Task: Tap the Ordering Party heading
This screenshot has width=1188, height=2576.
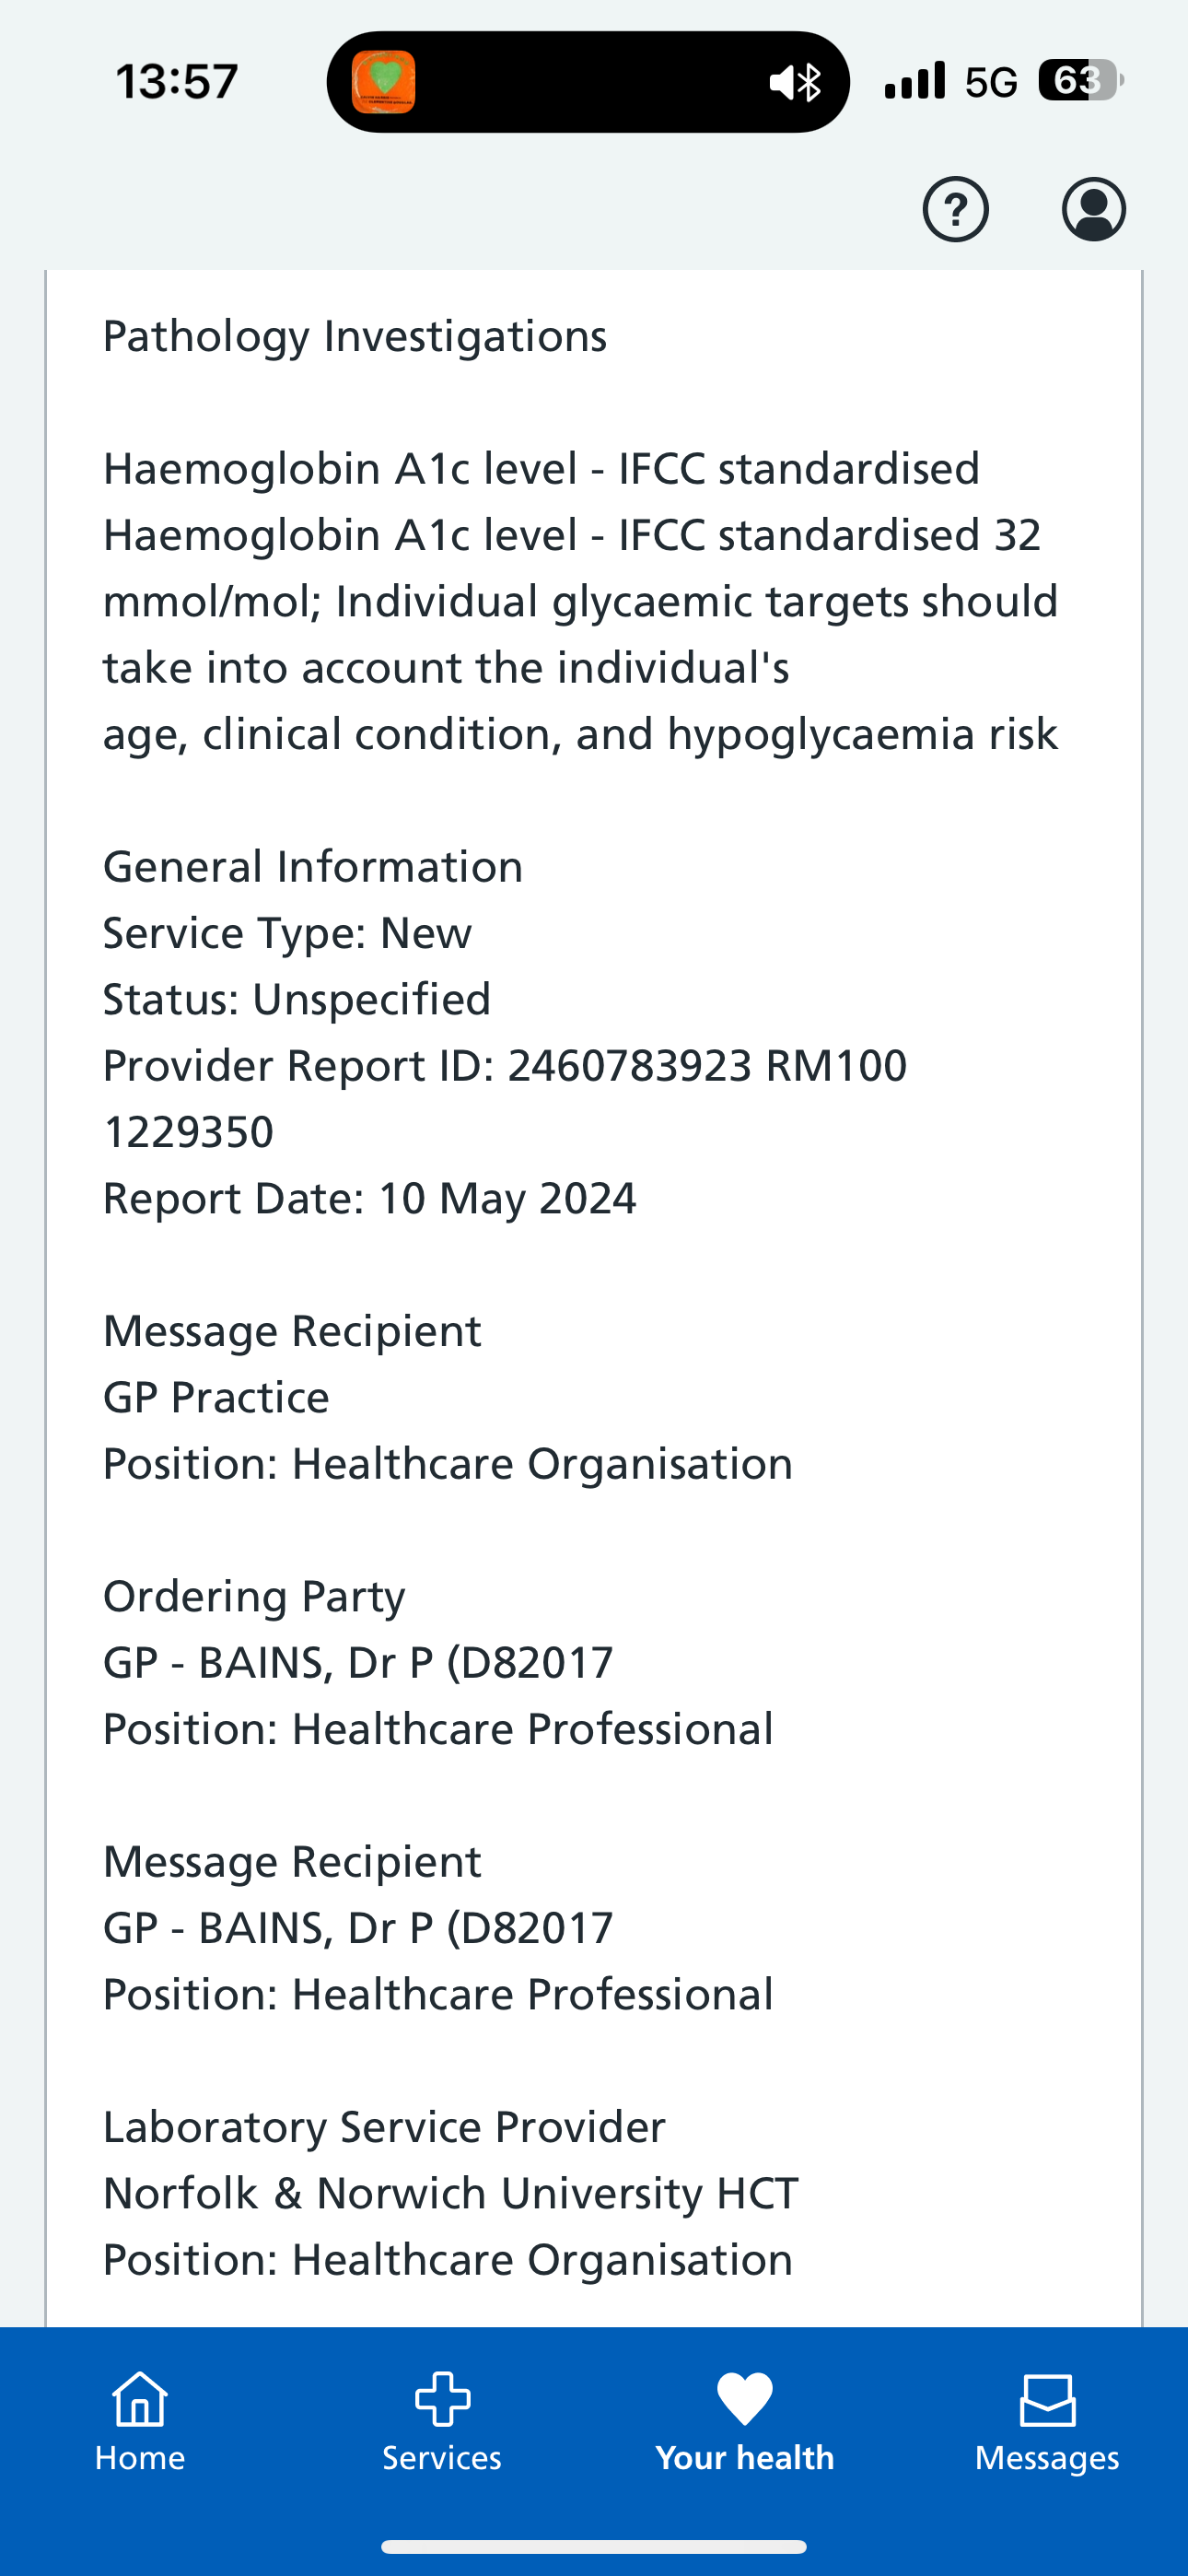Action: click(x=254, y=1596)
